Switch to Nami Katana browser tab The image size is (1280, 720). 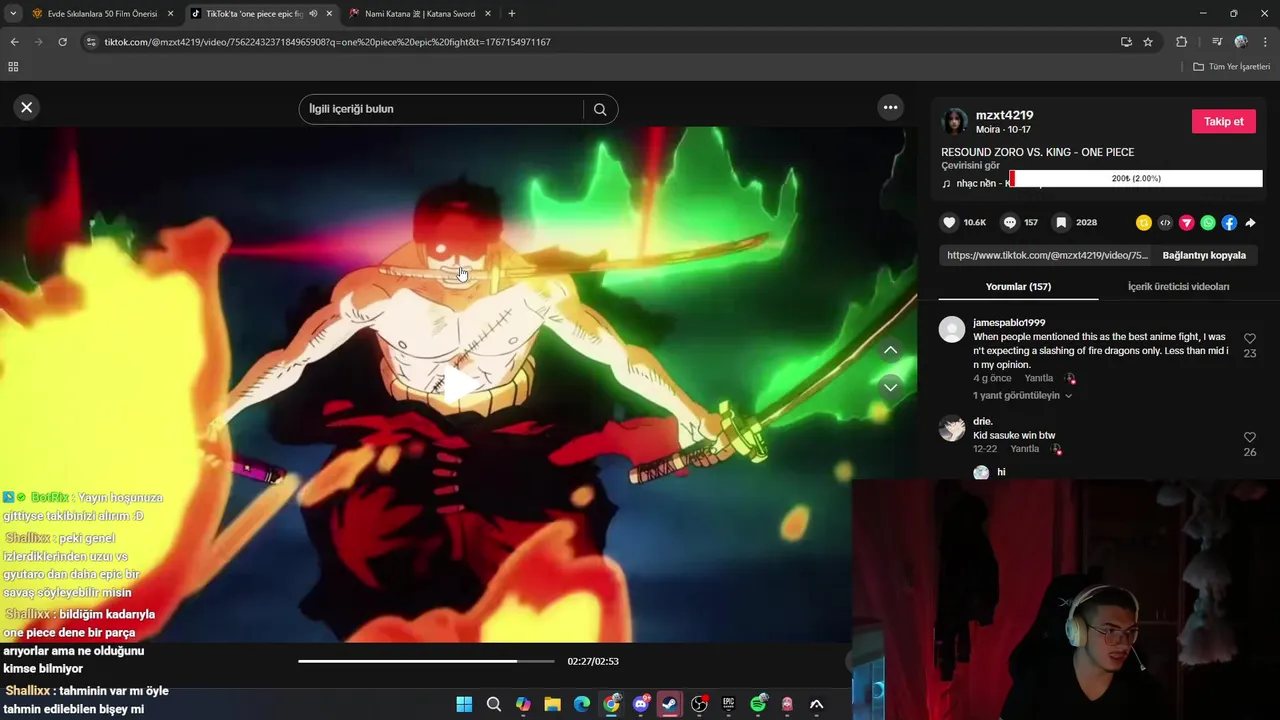(420, 14)
